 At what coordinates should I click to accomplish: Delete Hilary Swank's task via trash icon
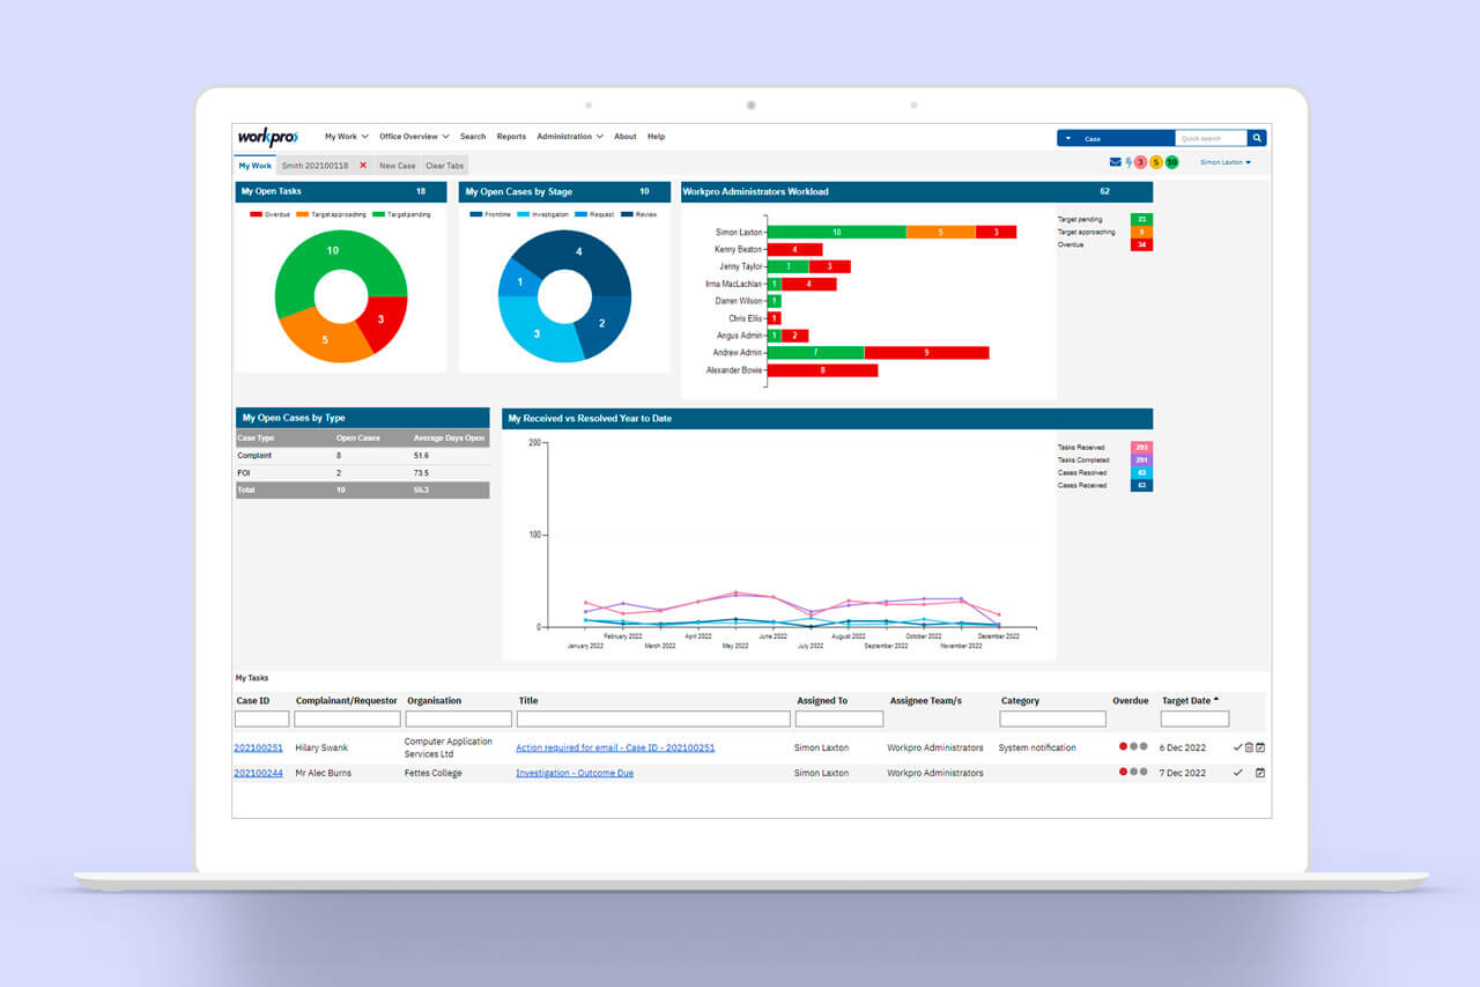click(1249, 747)
